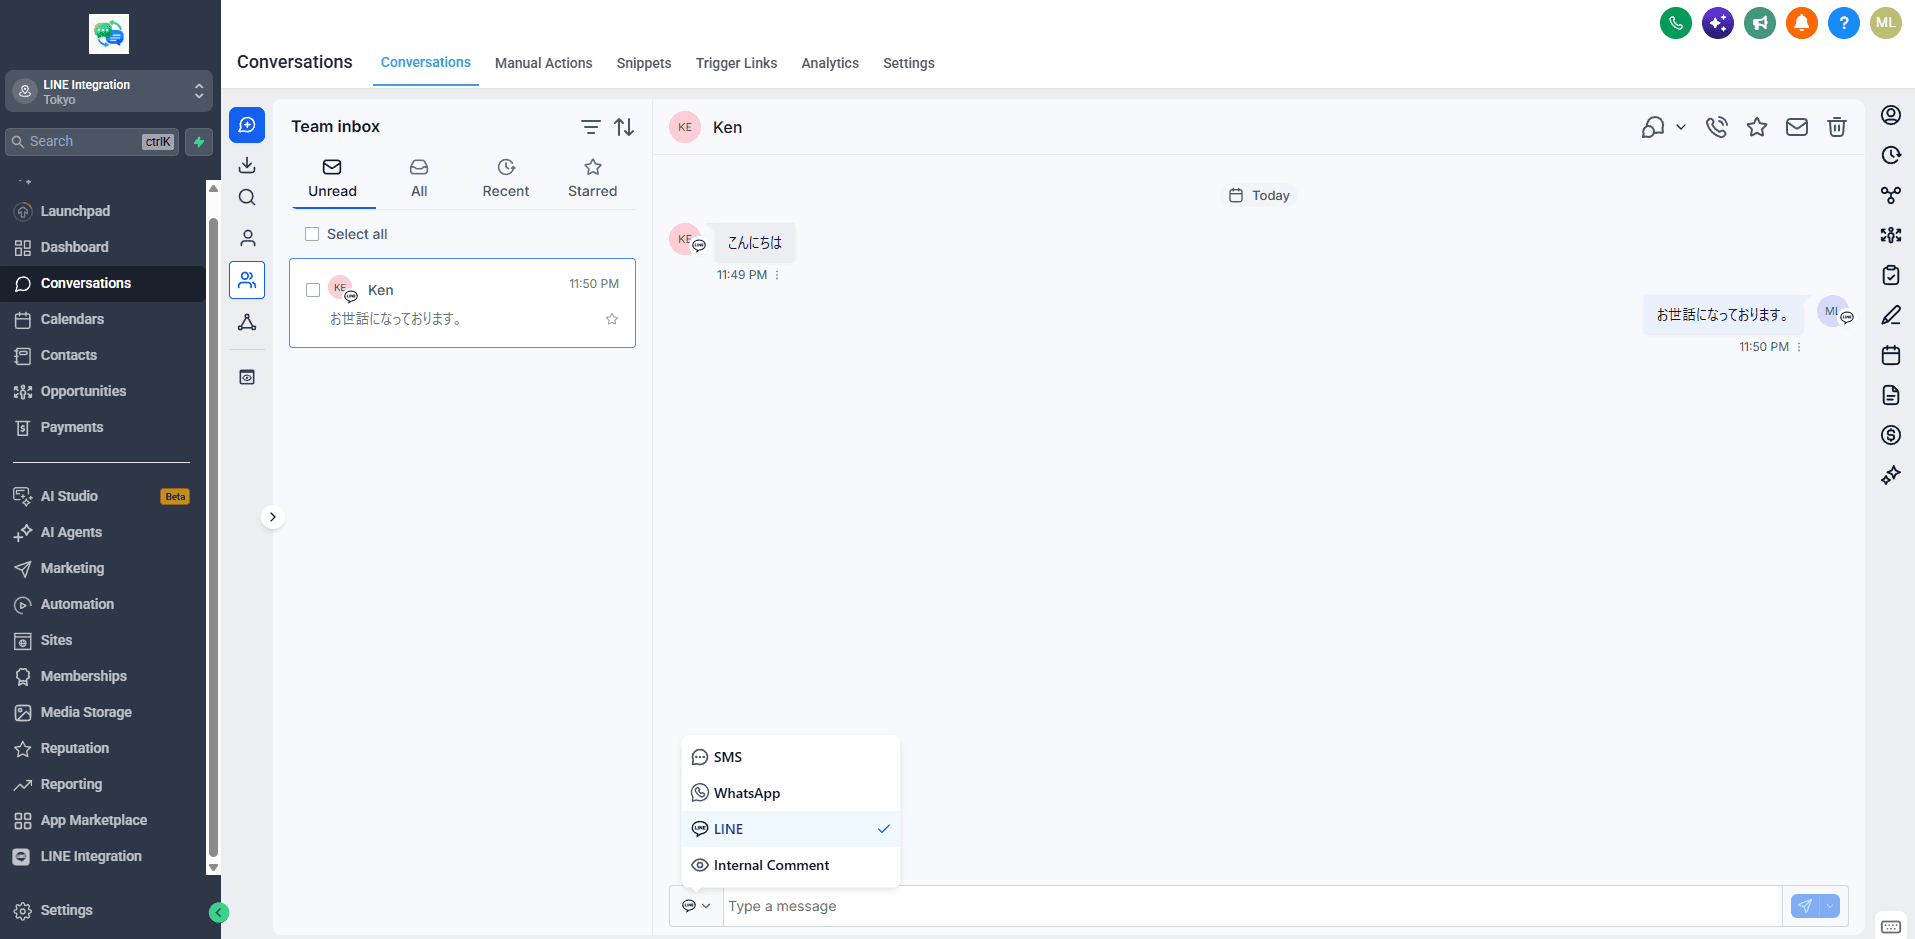Expand the LINE Integration account switcher
Image resolution: width=1915 pixels, height=939 pixels.
[109, 91]
